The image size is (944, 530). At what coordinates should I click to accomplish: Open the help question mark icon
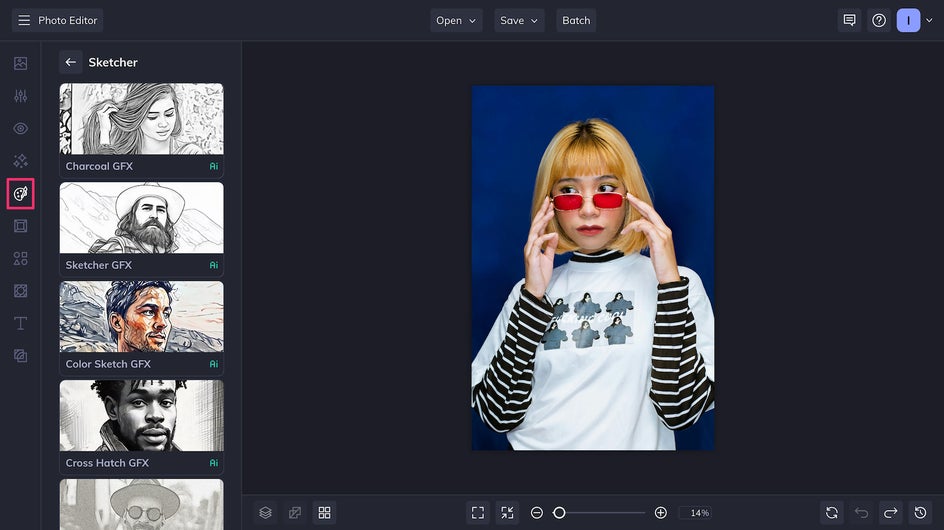tap(879, 20)
